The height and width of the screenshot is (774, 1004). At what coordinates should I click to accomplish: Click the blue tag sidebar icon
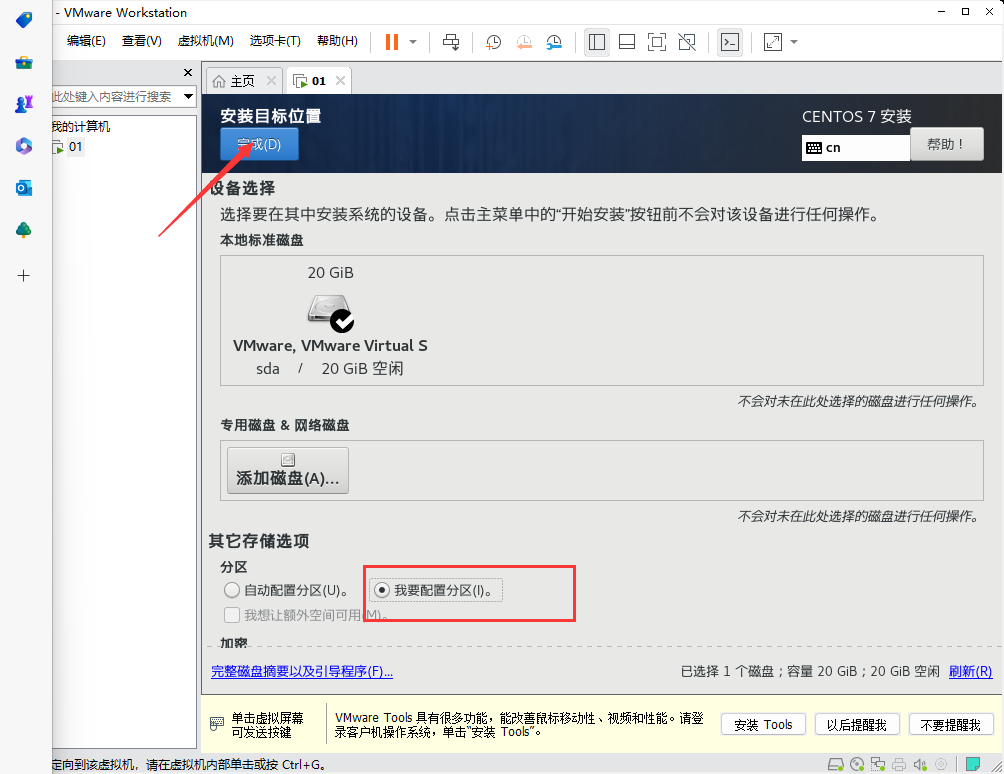click(x=24, y=20)
